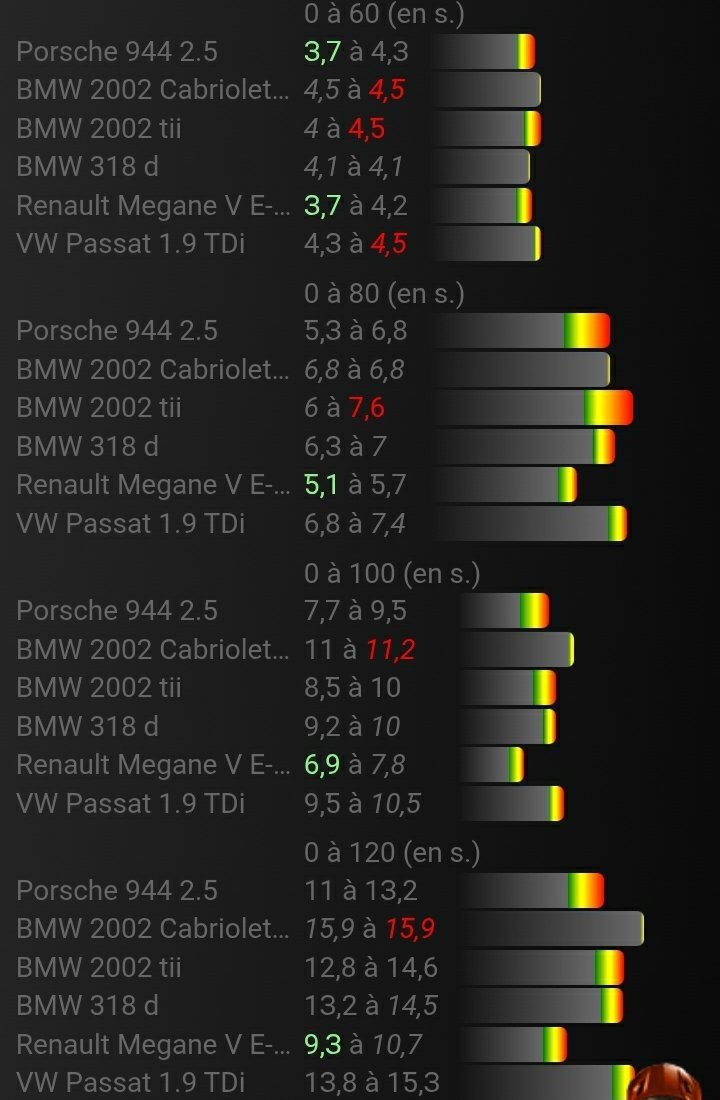The image size is (720, 1100).
Task: Pick Porsche 944 2.5 in the 0 à 100 group
Action: (116, 610)
